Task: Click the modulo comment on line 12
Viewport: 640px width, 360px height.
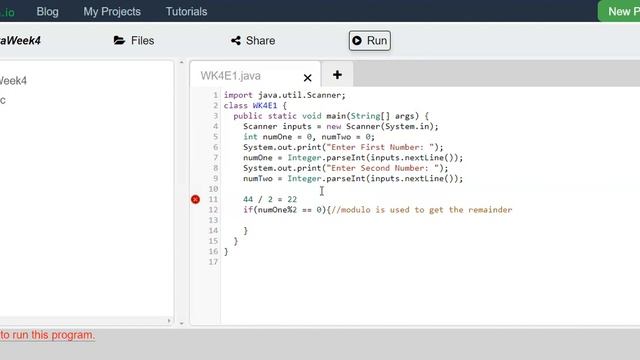Action: coord(422,210)
